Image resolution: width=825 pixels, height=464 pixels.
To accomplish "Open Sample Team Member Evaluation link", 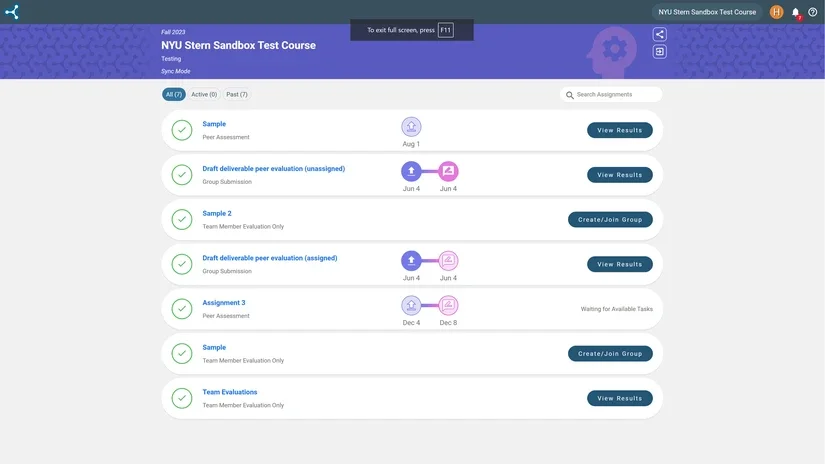I will (214, 348).
